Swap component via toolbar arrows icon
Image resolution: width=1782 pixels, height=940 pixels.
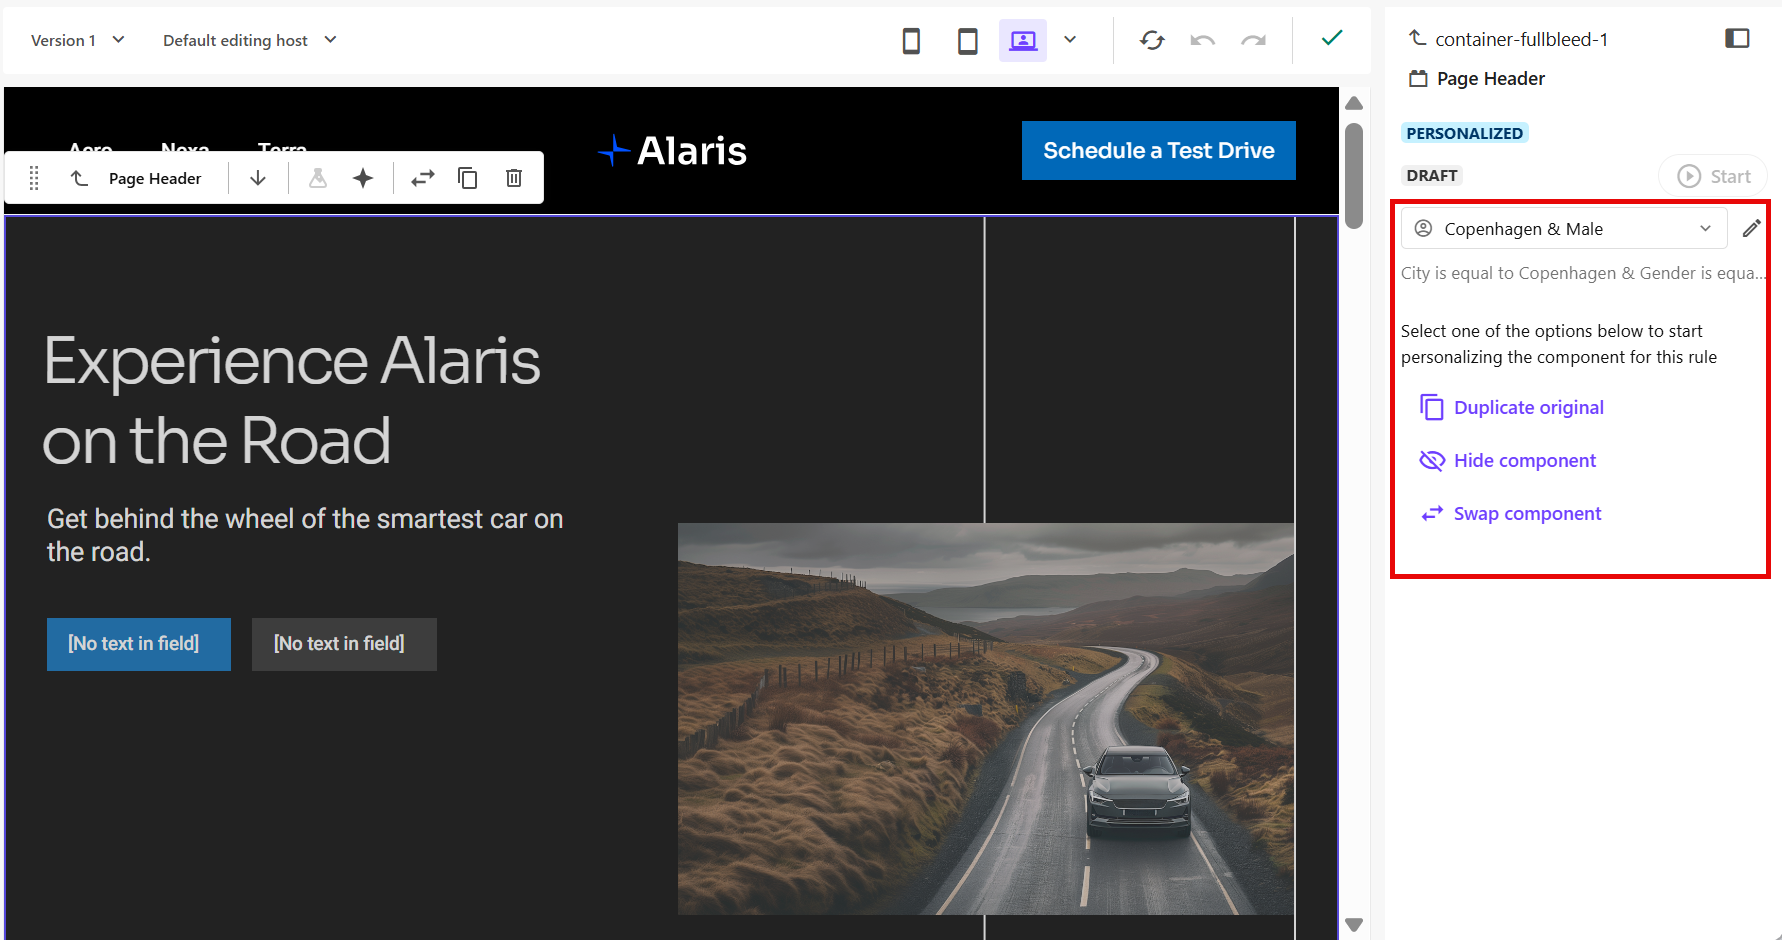(x=423, y=178)
